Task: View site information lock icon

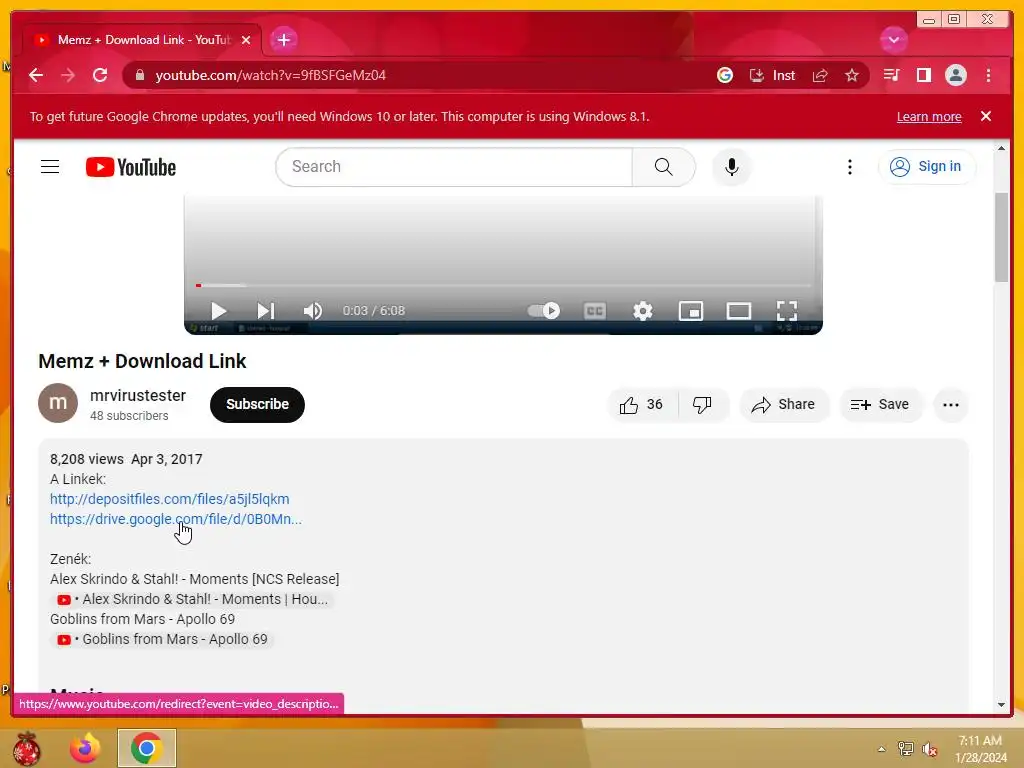Action: pyautogui.click(x=139, y=75)
